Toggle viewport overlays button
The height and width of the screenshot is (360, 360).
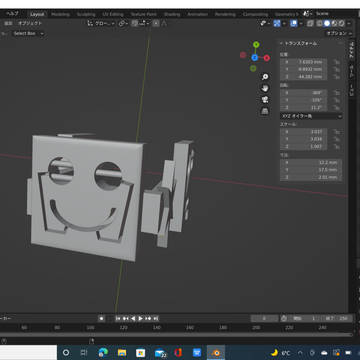click(x=294, y=23)
